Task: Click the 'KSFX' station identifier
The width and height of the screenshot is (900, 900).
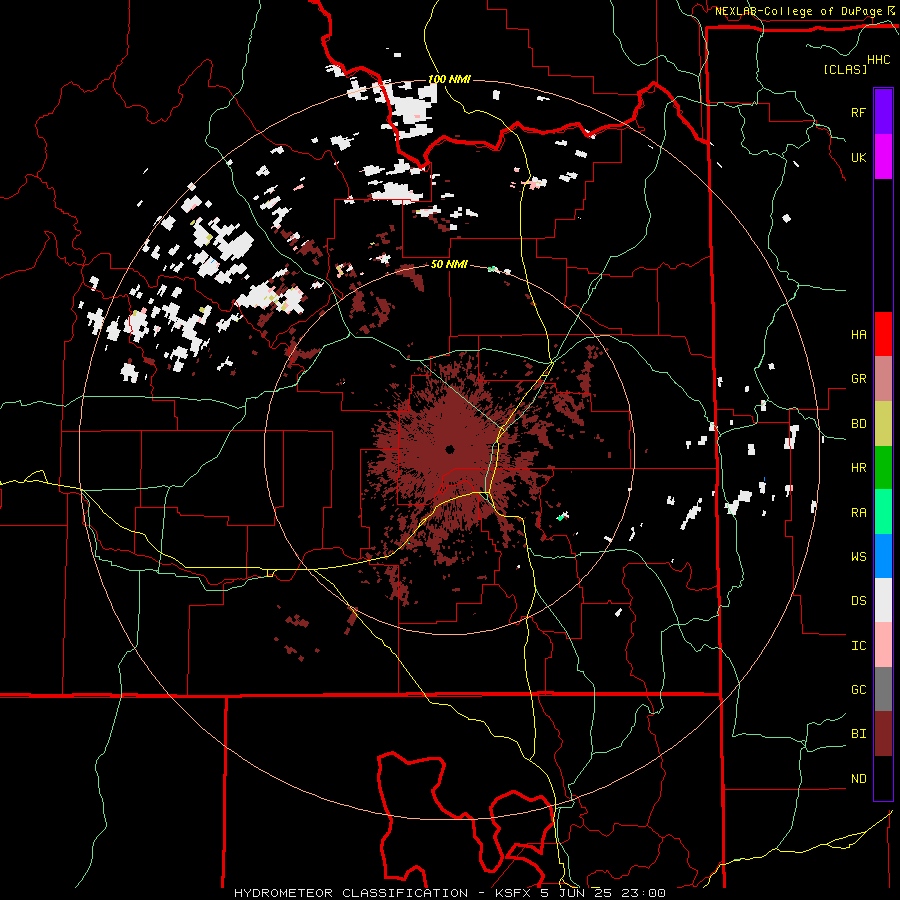Action: 514,893
